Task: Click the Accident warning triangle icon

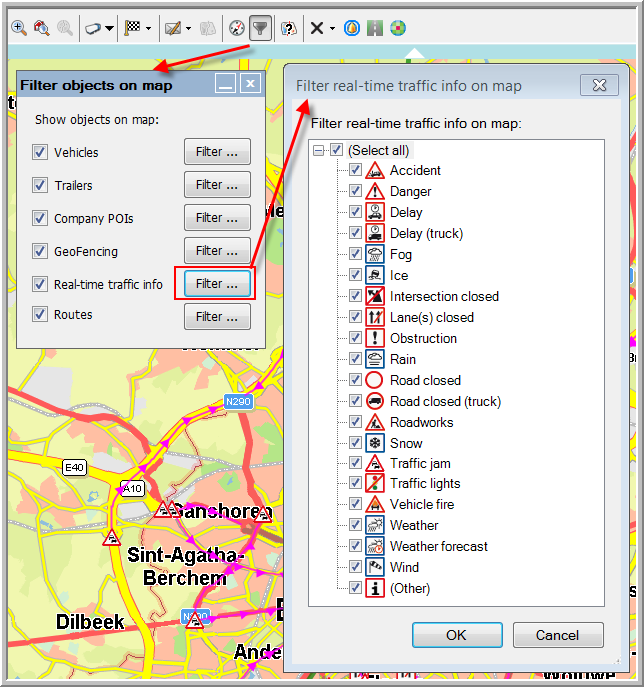Action: 375,171
